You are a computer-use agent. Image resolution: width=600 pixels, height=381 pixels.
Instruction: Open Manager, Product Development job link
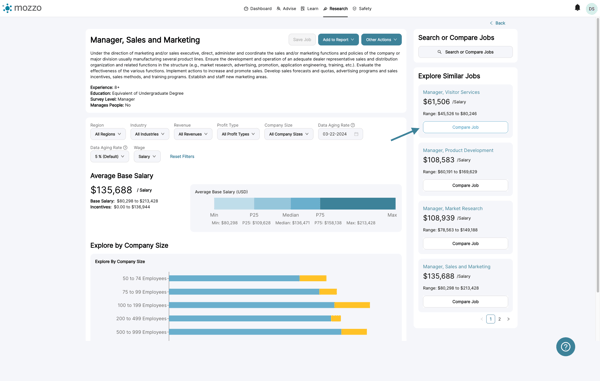tap(458, 150)
